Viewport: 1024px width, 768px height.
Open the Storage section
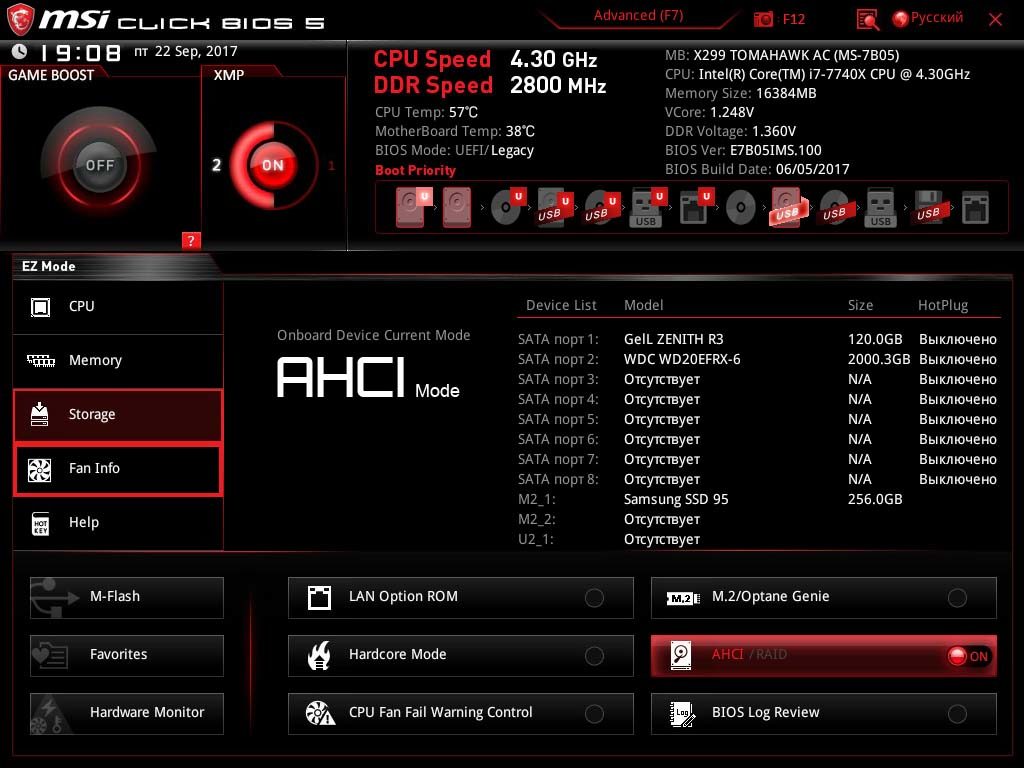(118, 415)
